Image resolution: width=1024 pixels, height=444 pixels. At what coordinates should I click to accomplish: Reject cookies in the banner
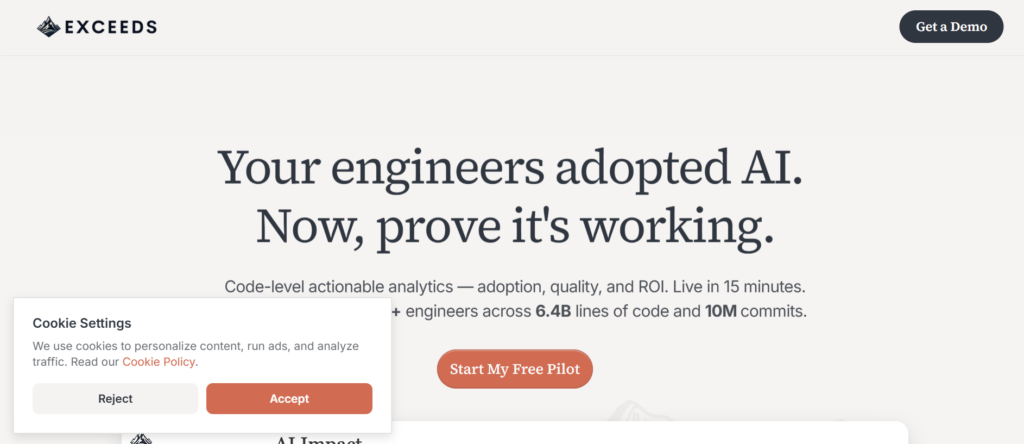click(115, 398)
